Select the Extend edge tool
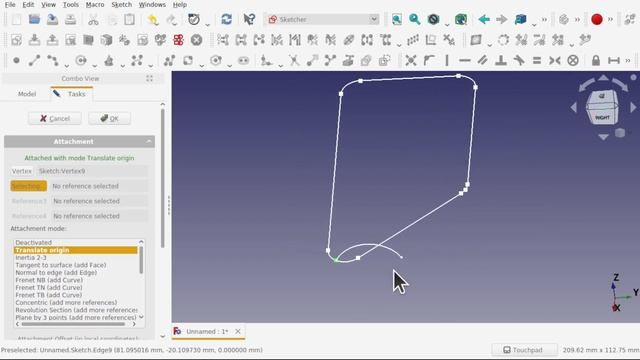Image resolution: width=640 pixels, height=360 pixels. pos(312,60)
